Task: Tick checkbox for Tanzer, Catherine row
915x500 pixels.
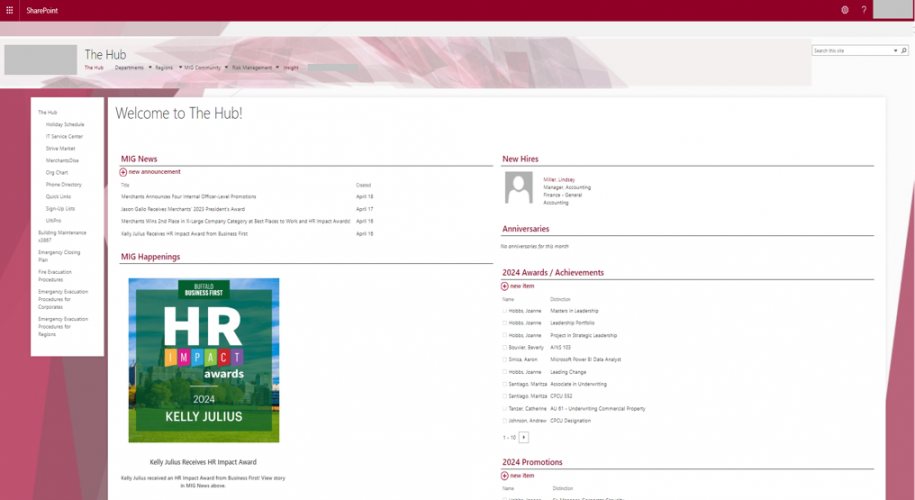Action: [x=505, y=408]
